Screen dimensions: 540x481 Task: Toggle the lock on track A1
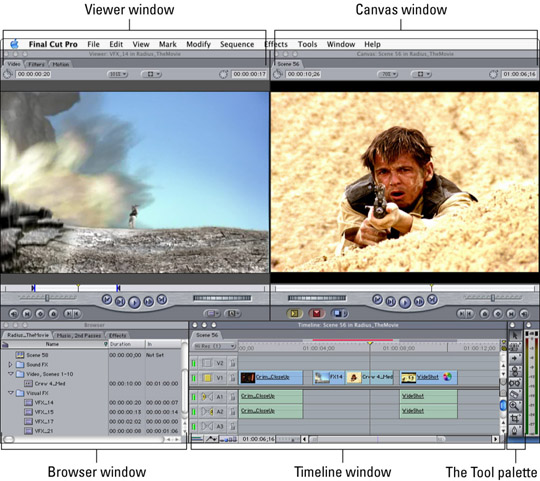[232, 397]
